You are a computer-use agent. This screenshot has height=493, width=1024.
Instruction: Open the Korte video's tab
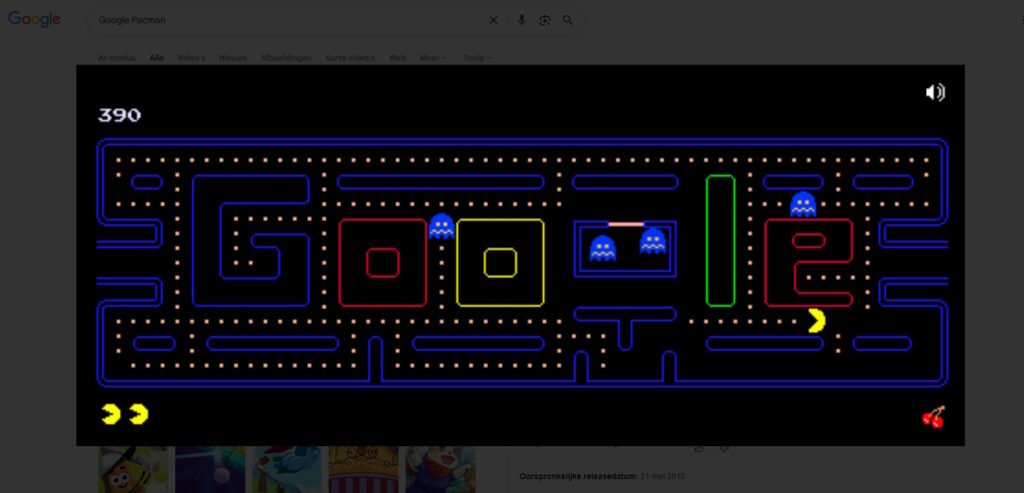pos(350,58)
